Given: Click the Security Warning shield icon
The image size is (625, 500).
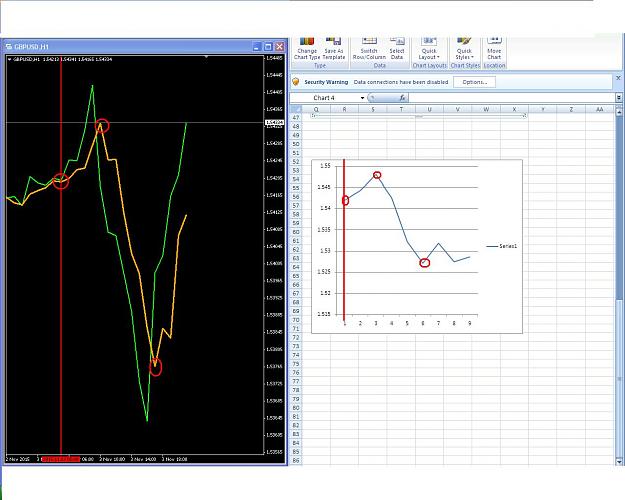Looking at the screenshot, I should coord(296,82).
